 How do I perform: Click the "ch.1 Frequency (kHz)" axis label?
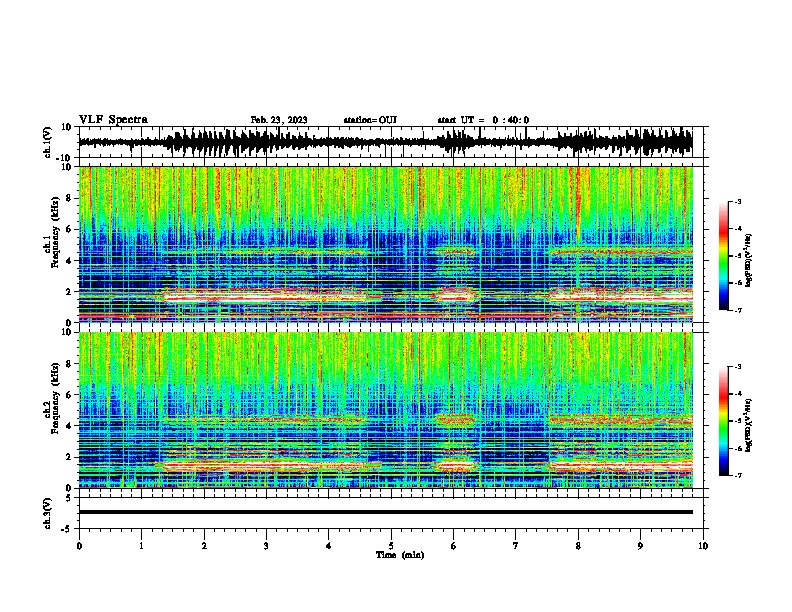coord(51,232)
